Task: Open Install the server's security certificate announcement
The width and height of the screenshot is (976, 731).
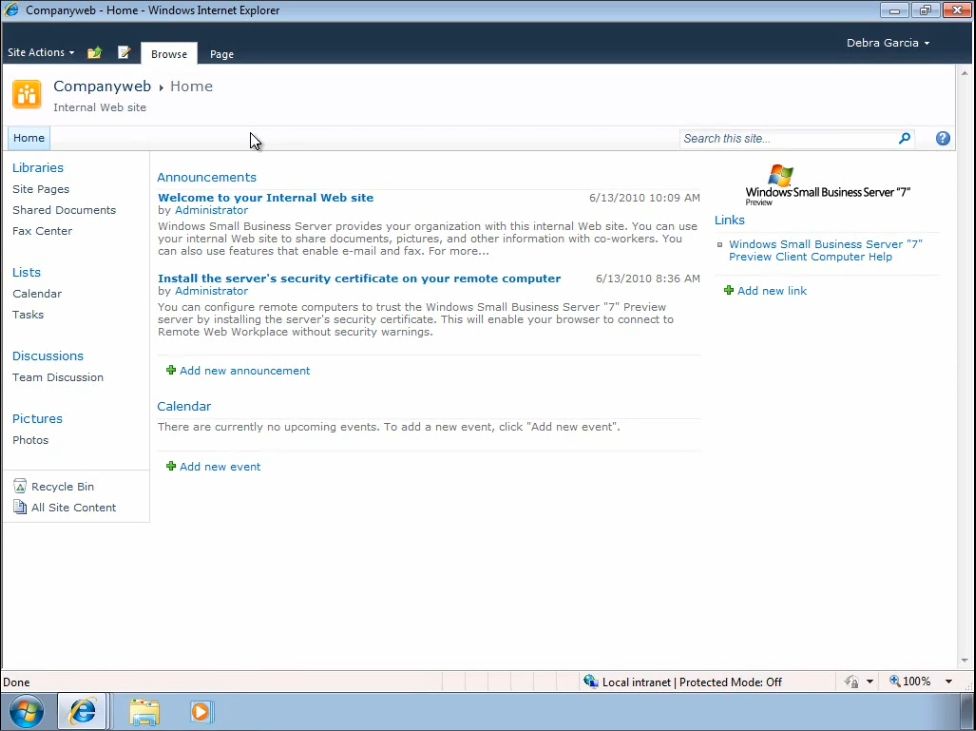Action: coord(359,278)
